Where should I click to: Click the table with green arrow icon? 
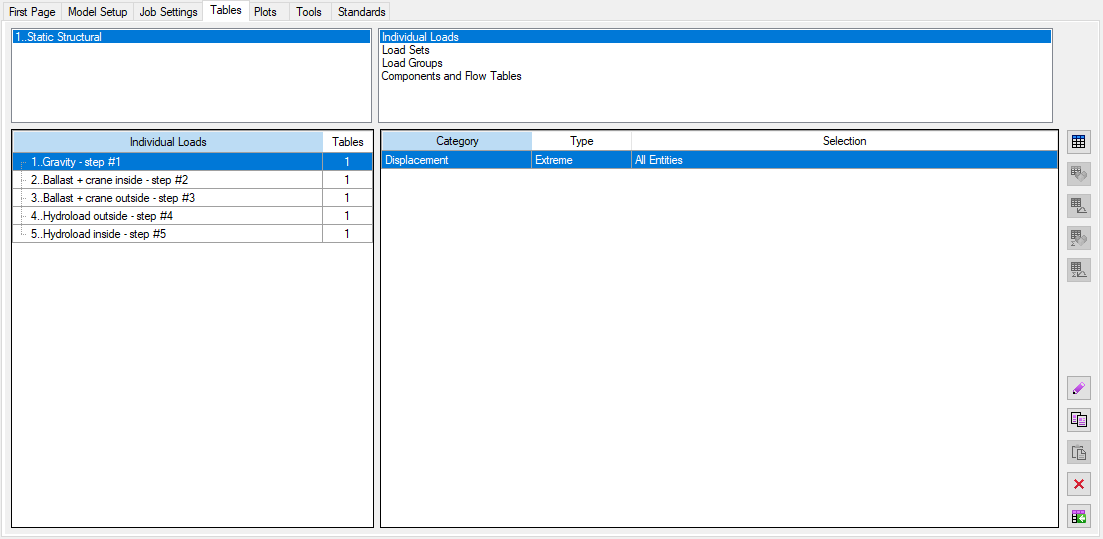tap(1078, 517)
